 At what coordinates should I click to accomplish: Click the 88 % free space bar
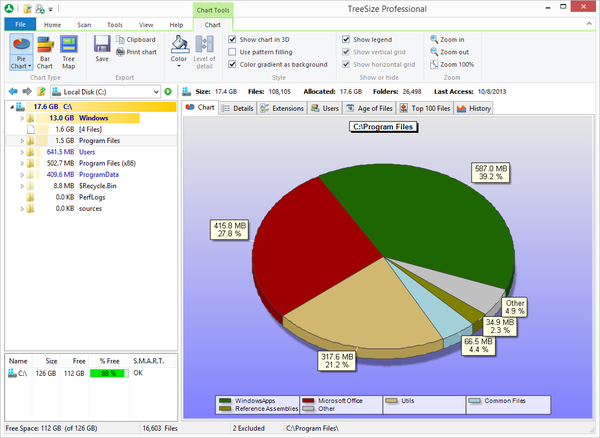point(109,373)
